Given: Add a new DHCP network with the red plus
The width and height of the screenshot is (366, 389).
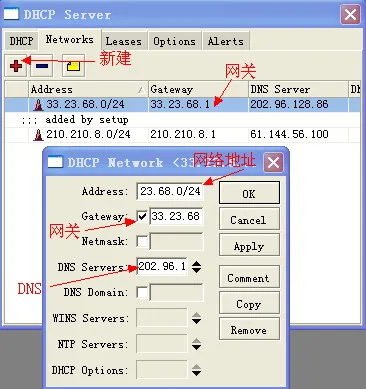Looking at the screenshot, I should [16, 66].
